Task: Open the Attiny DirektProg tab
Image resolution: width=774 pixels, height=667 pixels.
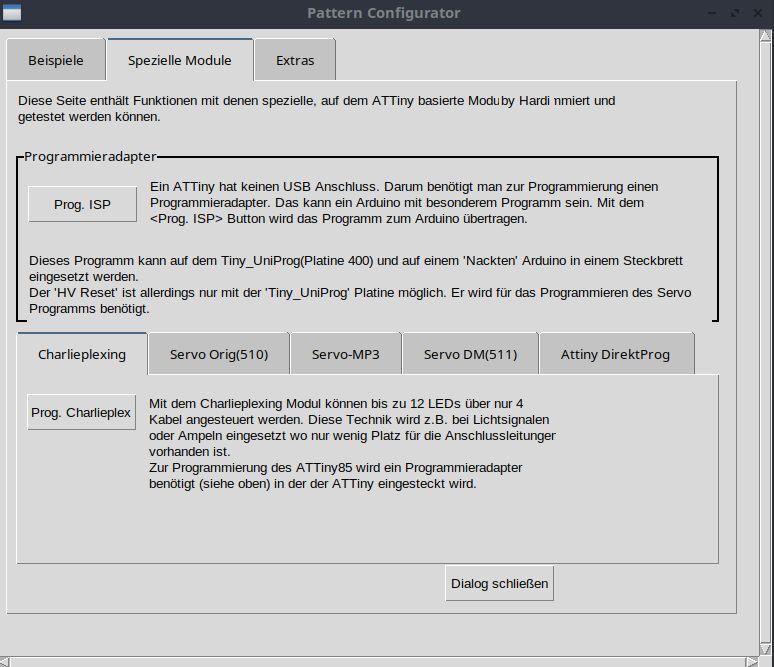Action: [x=615, y=354]
